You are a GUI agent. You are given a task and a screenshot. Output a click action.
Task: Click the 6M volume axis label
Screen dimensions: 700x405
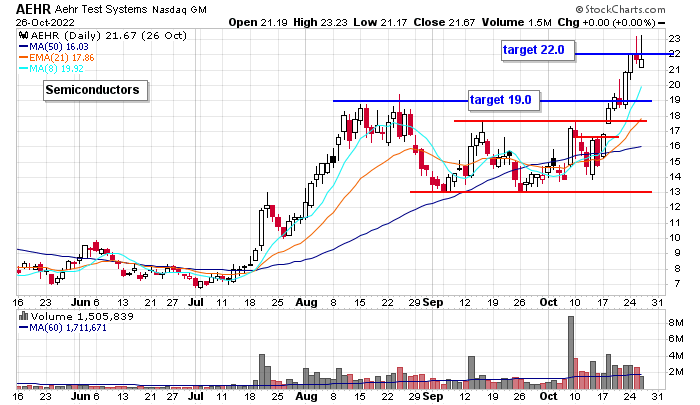[x=675, y=339]
